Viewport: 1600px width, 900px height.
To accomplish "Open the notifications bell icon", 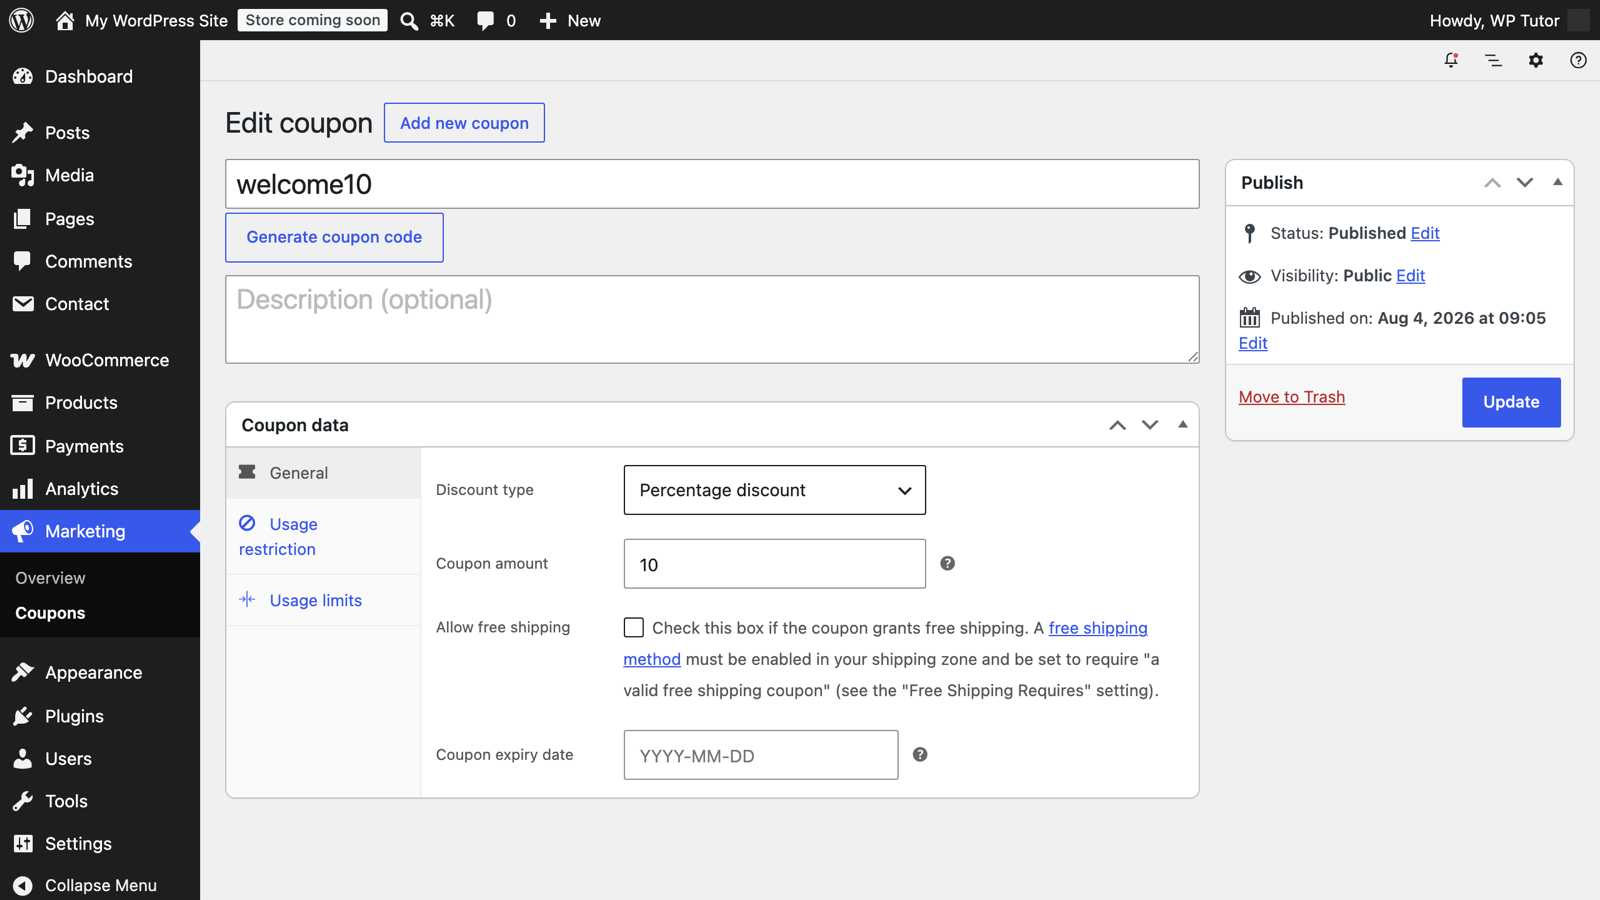I will (x=1451, y=60).
